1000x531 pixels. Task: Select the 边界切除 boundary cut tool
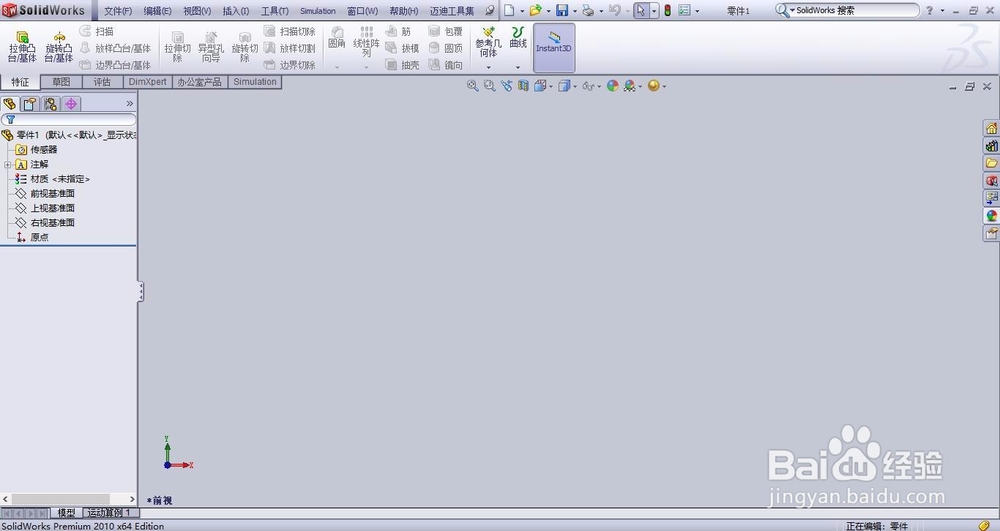click(x=290, y=65)
